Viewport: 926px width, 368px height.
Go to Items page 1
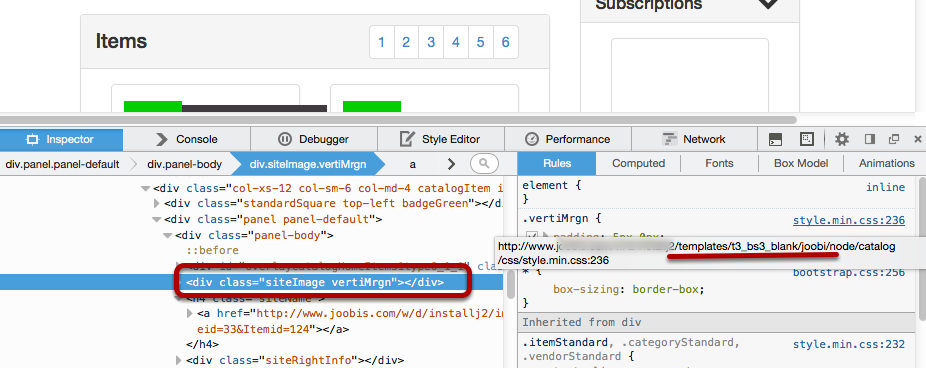click(382, 42)
